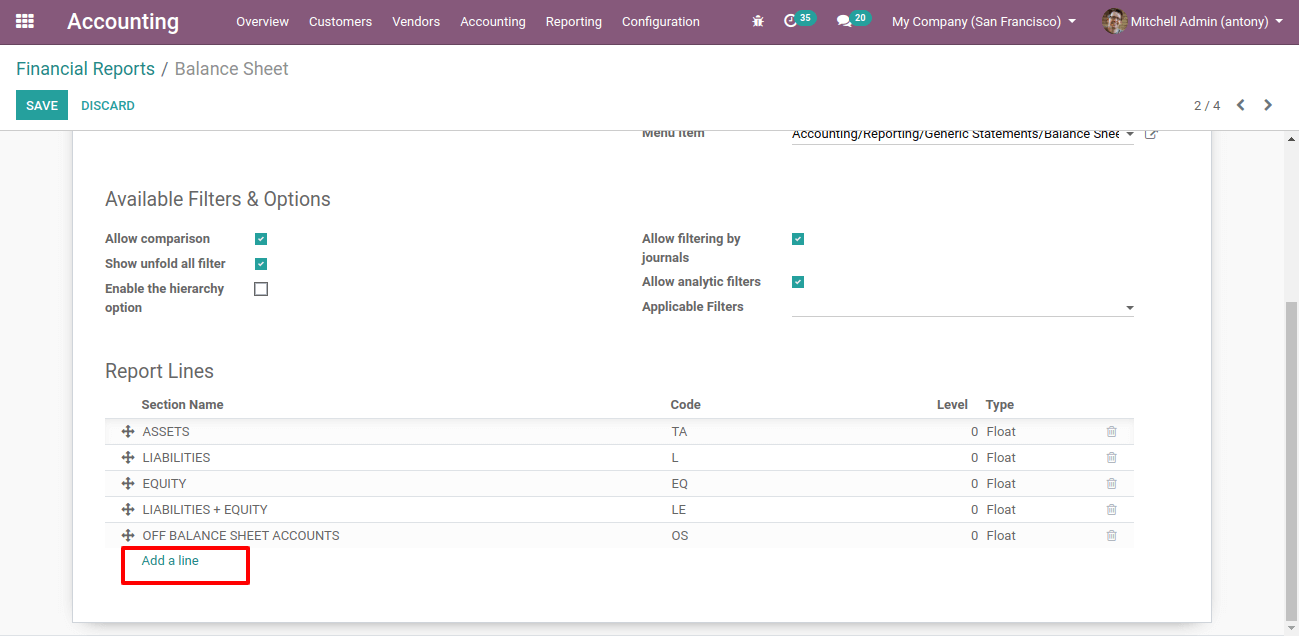Click Float type in ASSETS row

(x=1001, y=432)
